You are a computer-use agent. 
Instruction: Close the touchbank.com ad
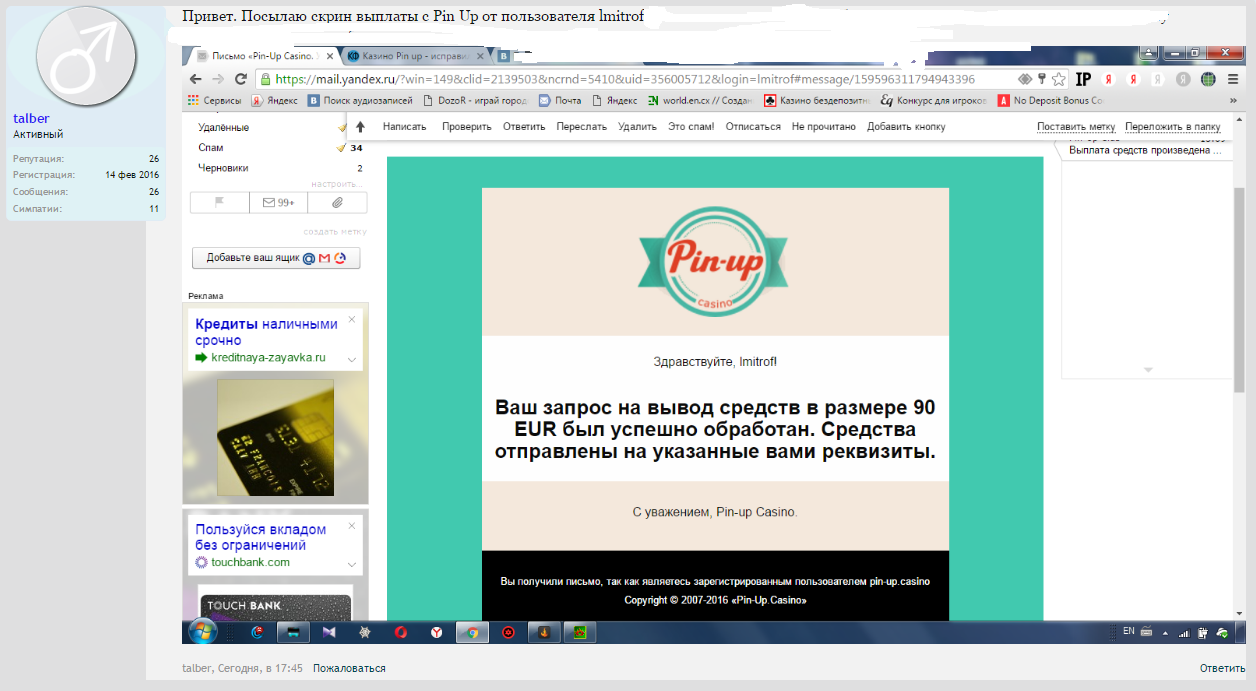pos(352,526)
